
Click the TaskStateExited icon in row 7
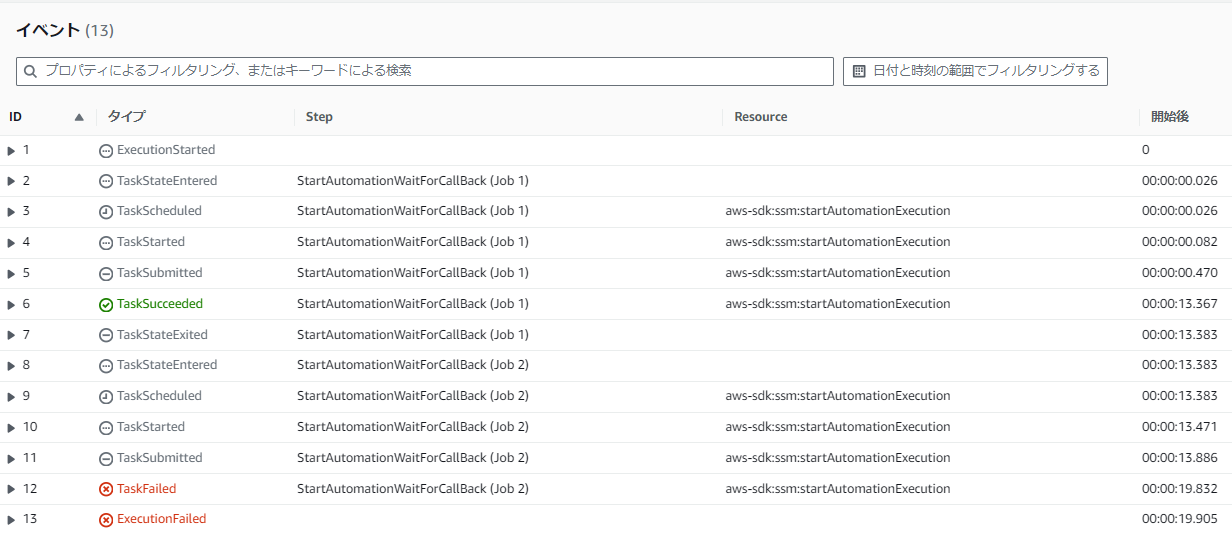(106, 336)
